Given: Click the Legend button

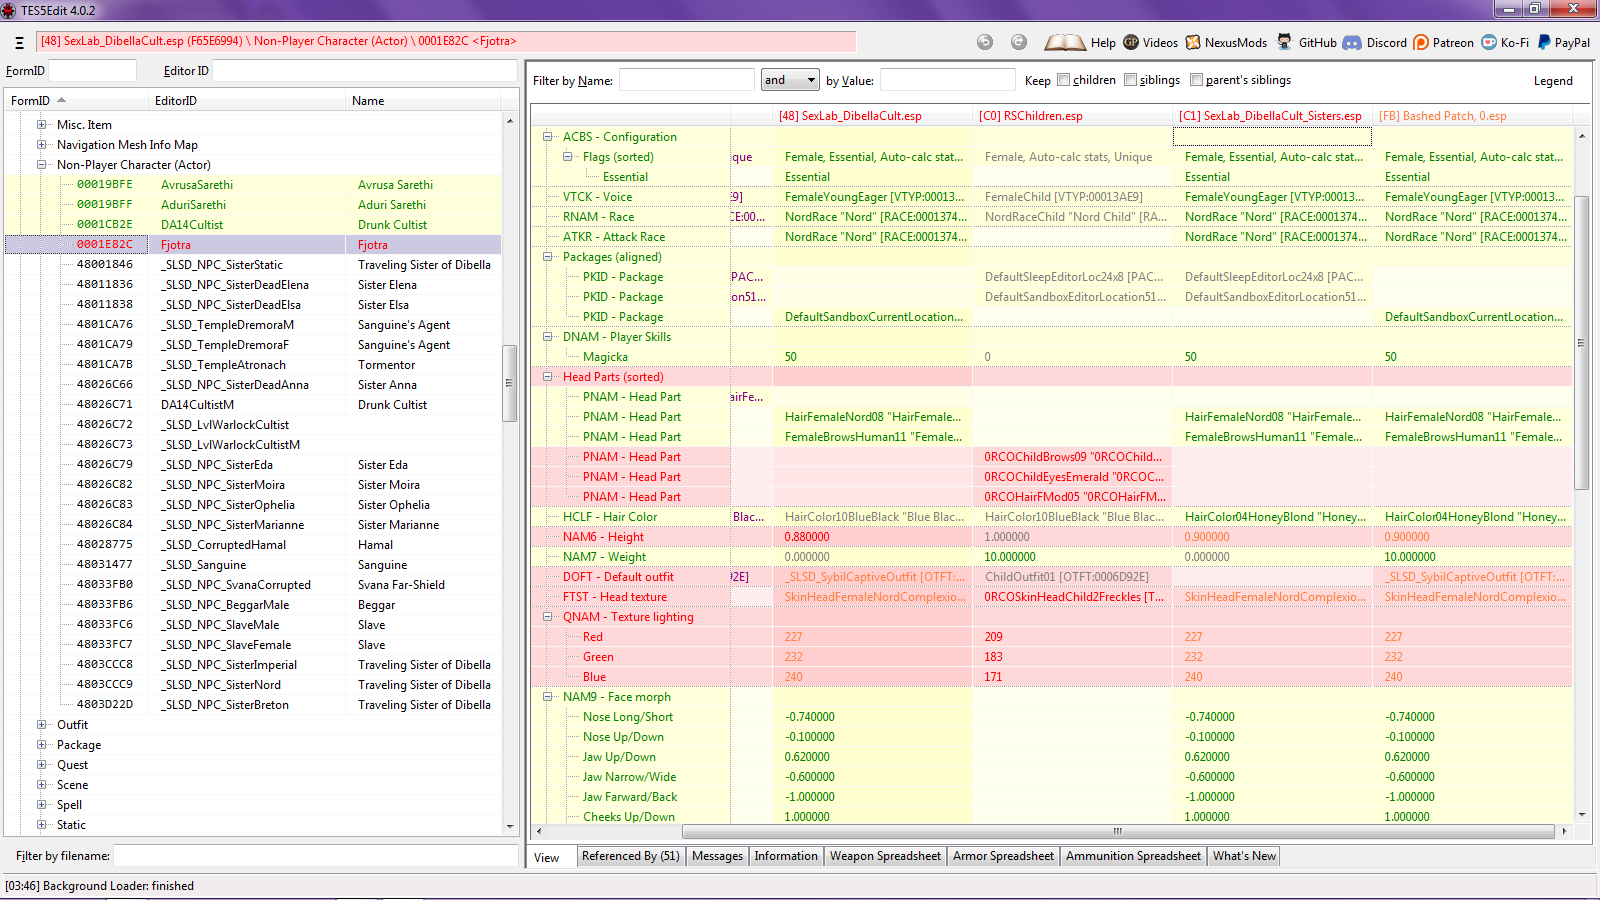Looking at the screenshot, I should pyautogui.click(x=1553, y=81).
